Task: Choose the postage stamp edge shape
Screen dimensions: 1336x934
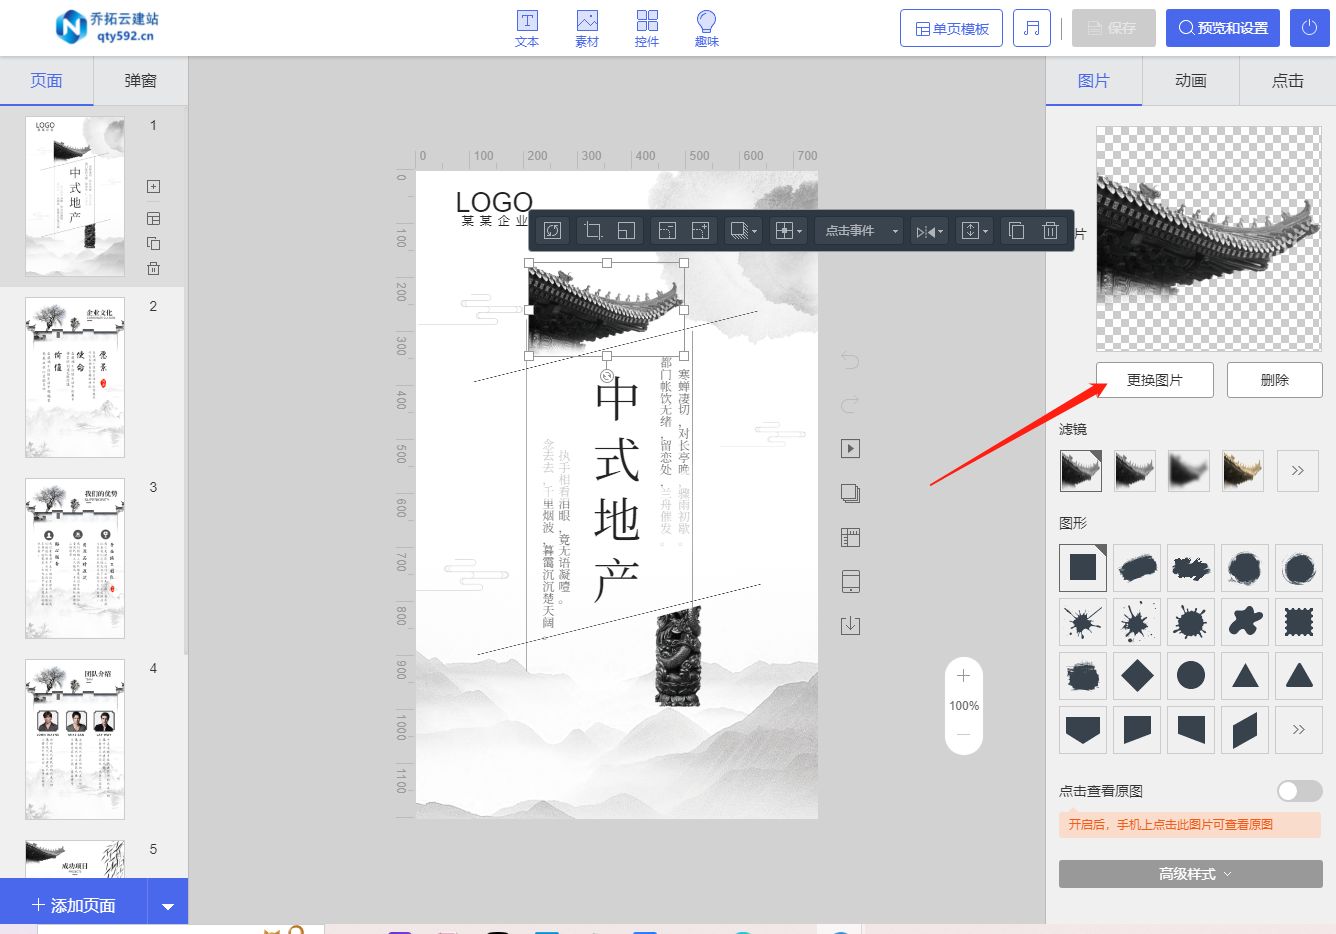Action: click(x=1299, y=622)
